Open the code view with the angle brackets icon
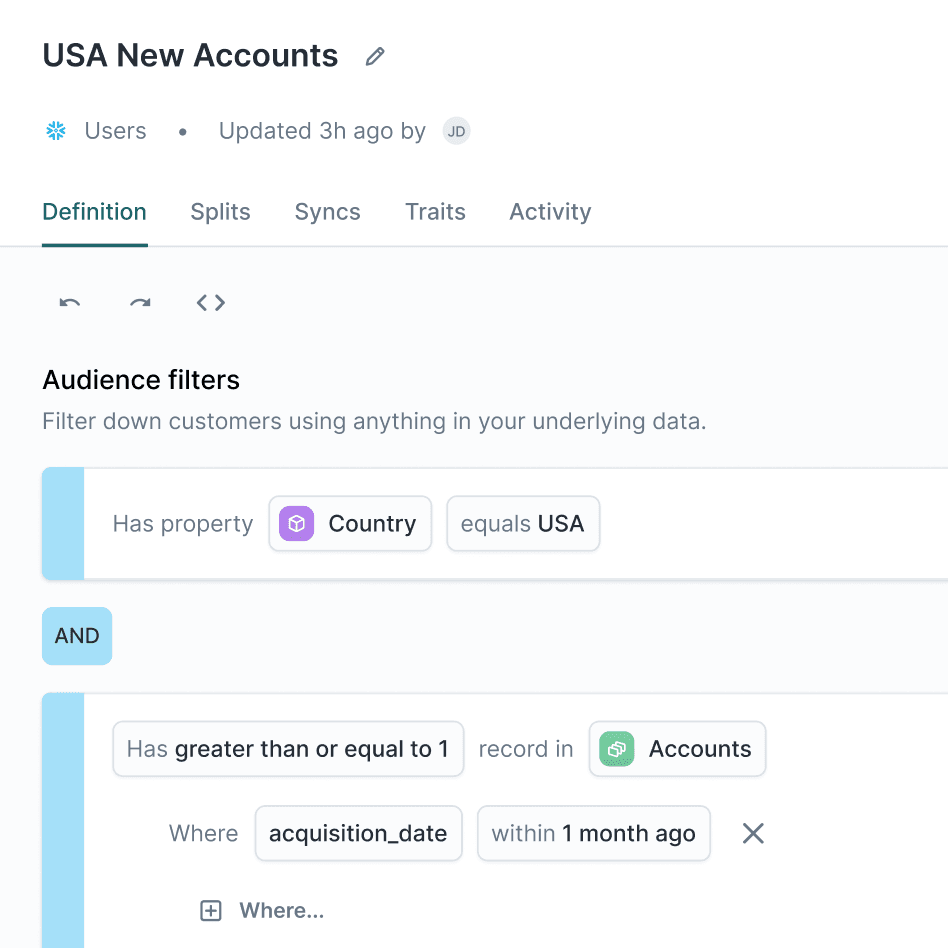The image size is (948, 948). point(210,303)
